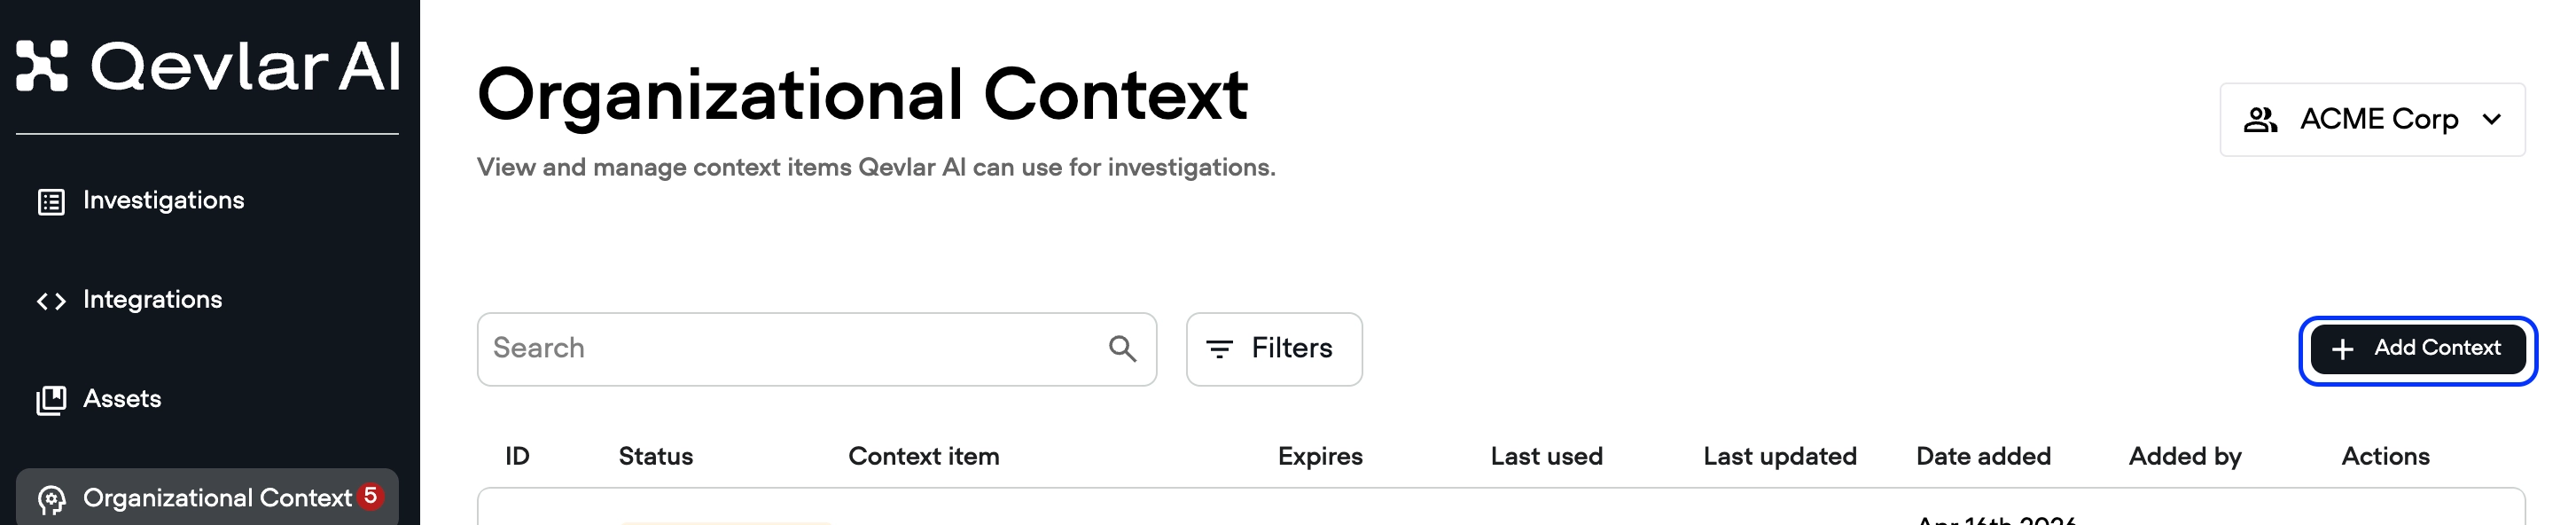Click the Qevlar AI logo icon
Screen dimensions: 2576x525
42,66
